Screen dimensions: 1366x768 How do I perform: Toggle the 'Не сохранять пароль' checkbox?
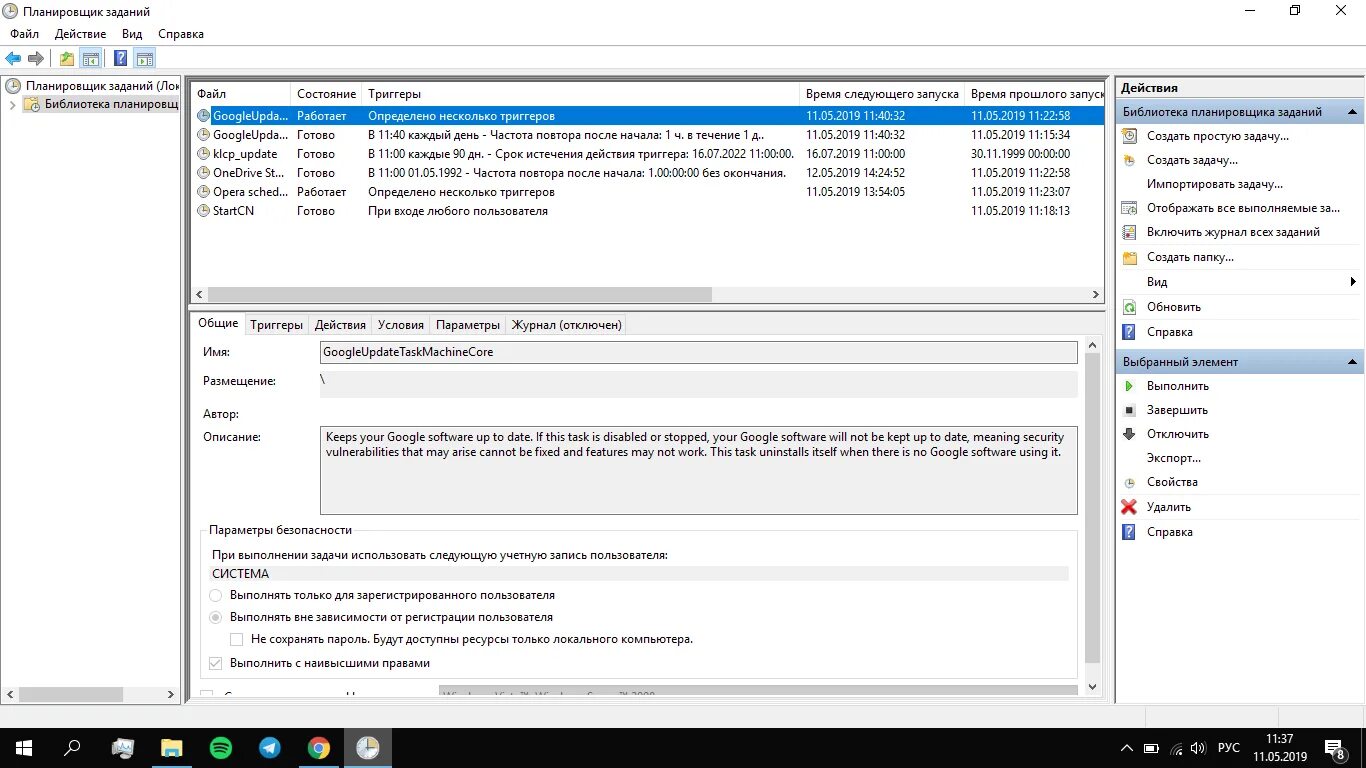(237, 639)
